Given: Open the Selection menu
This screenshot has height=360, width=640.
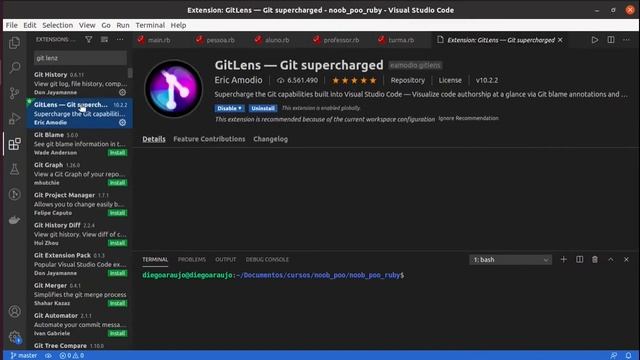Looking at the screenshot, I should (x=58, y=25).
